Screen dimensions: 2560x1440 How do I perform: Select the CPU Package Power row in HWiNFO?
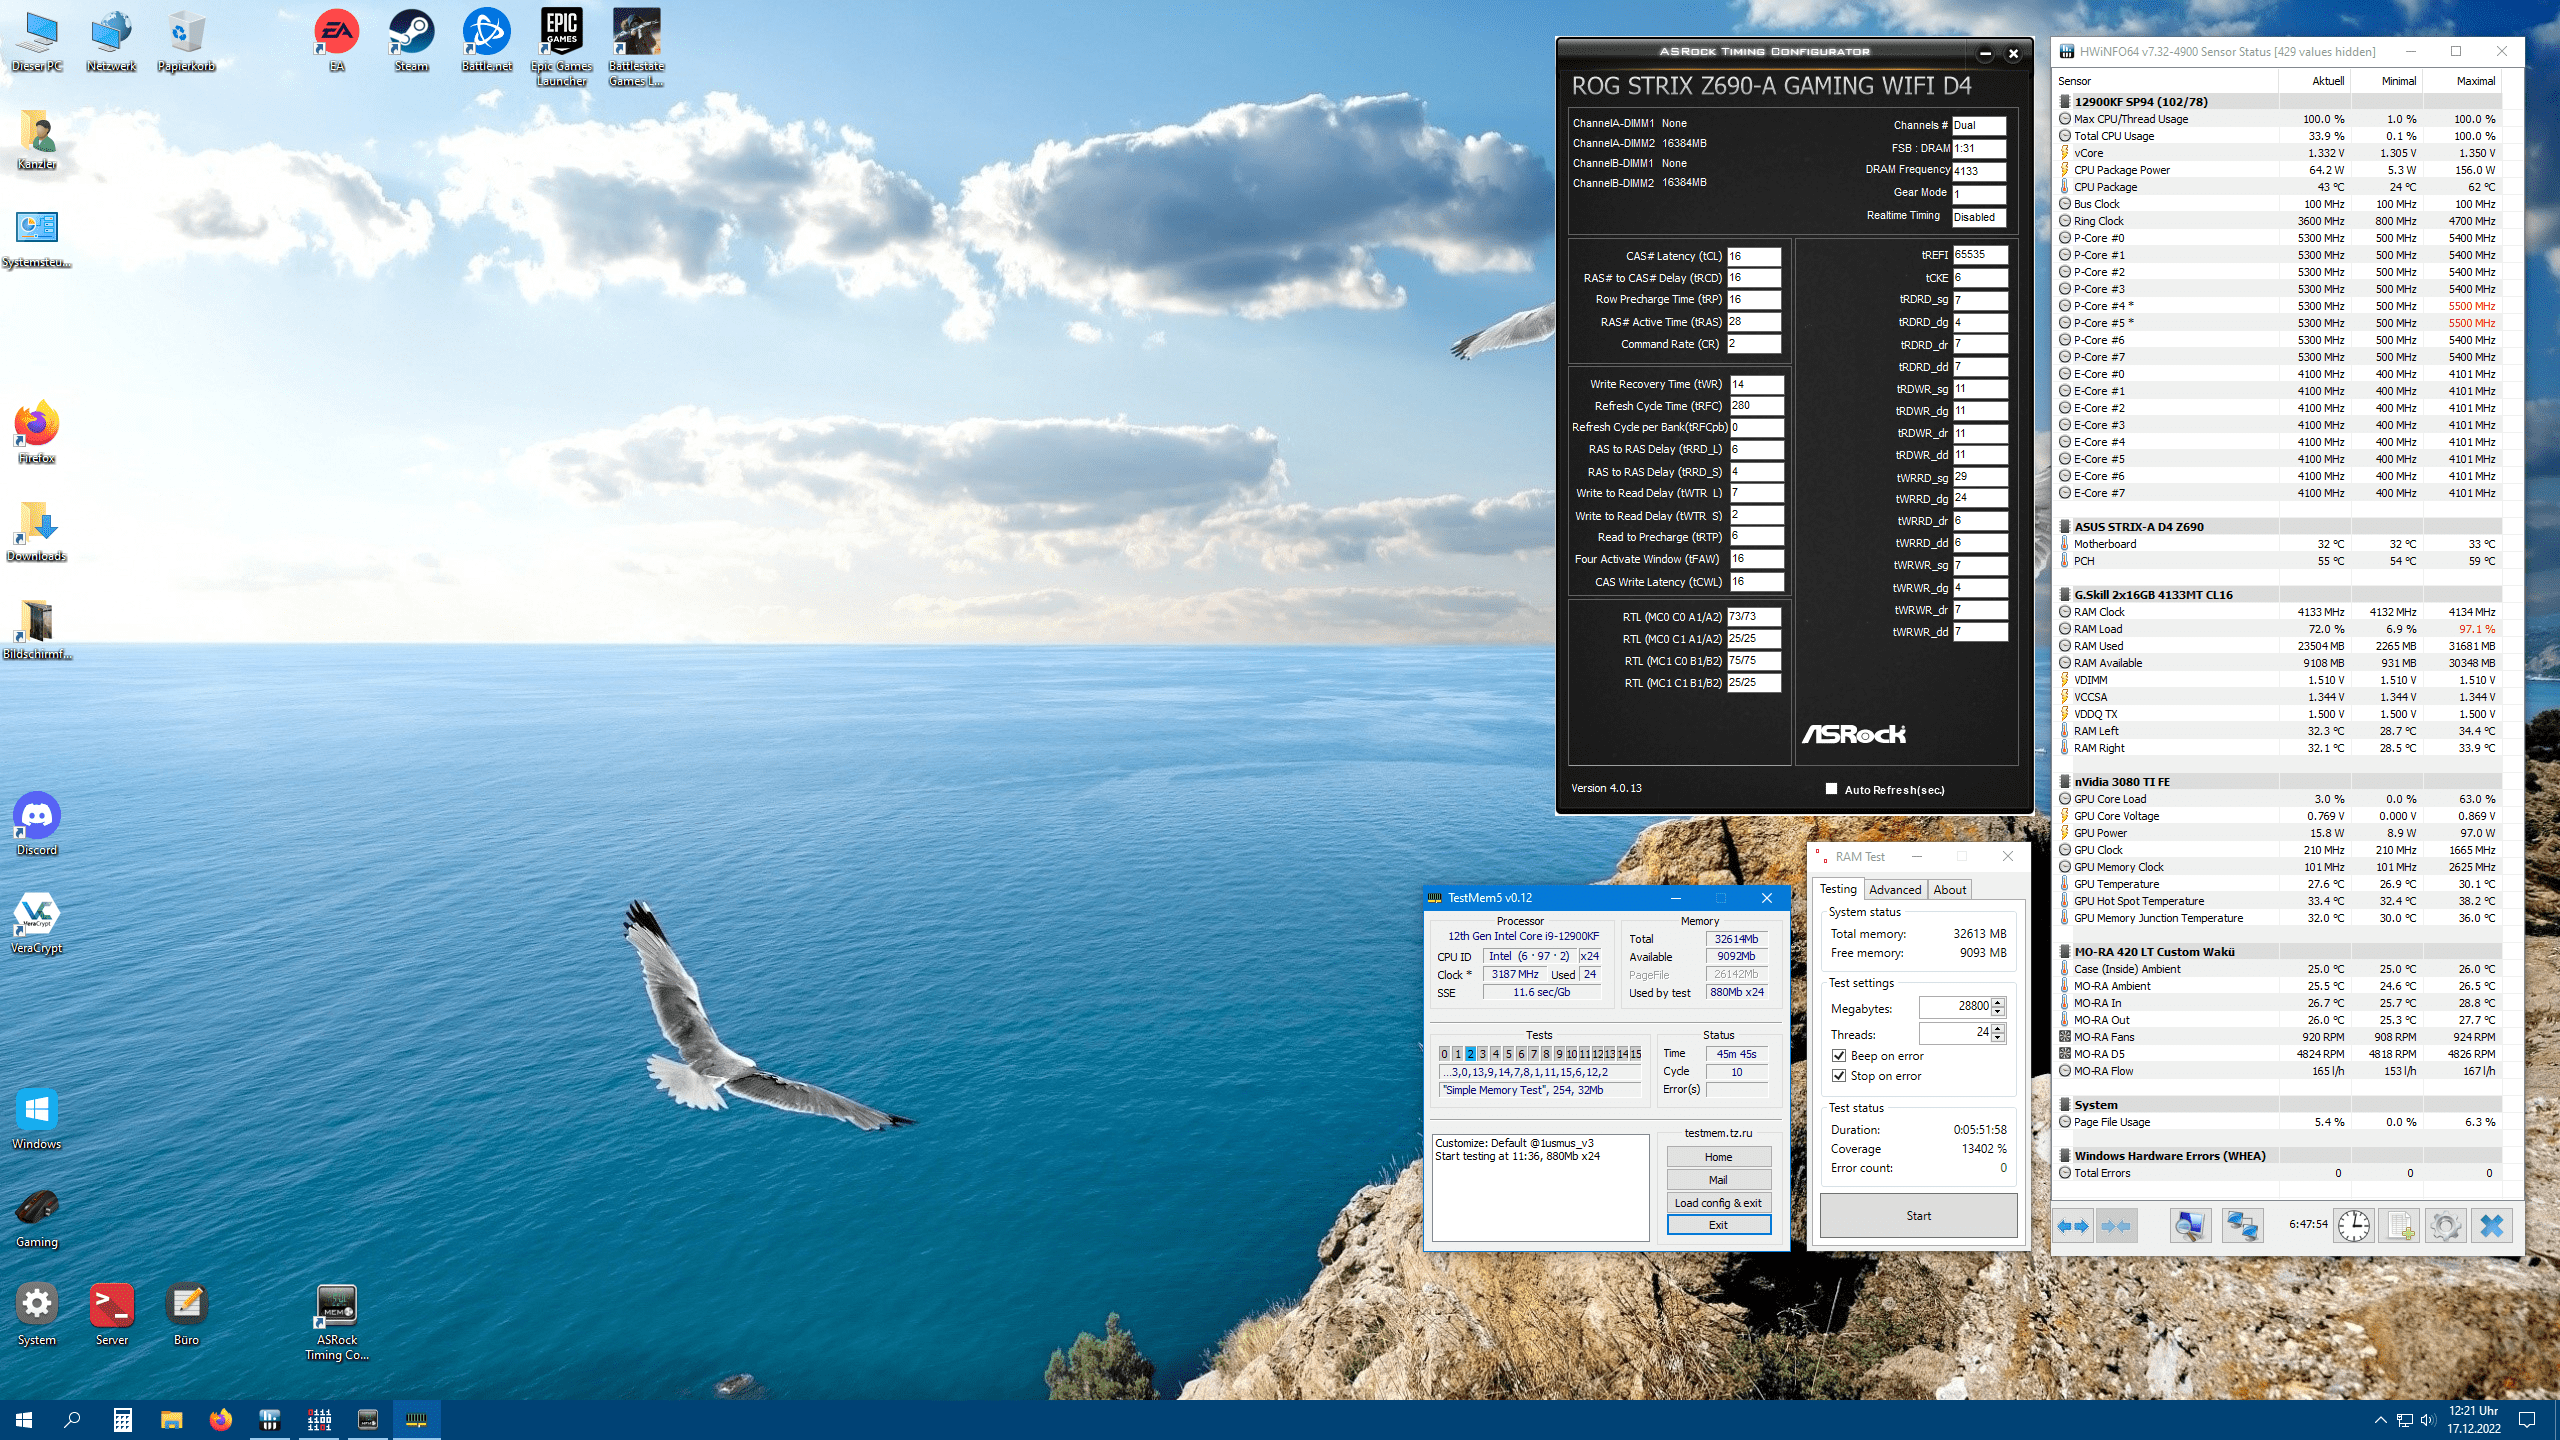[2279, 170]
